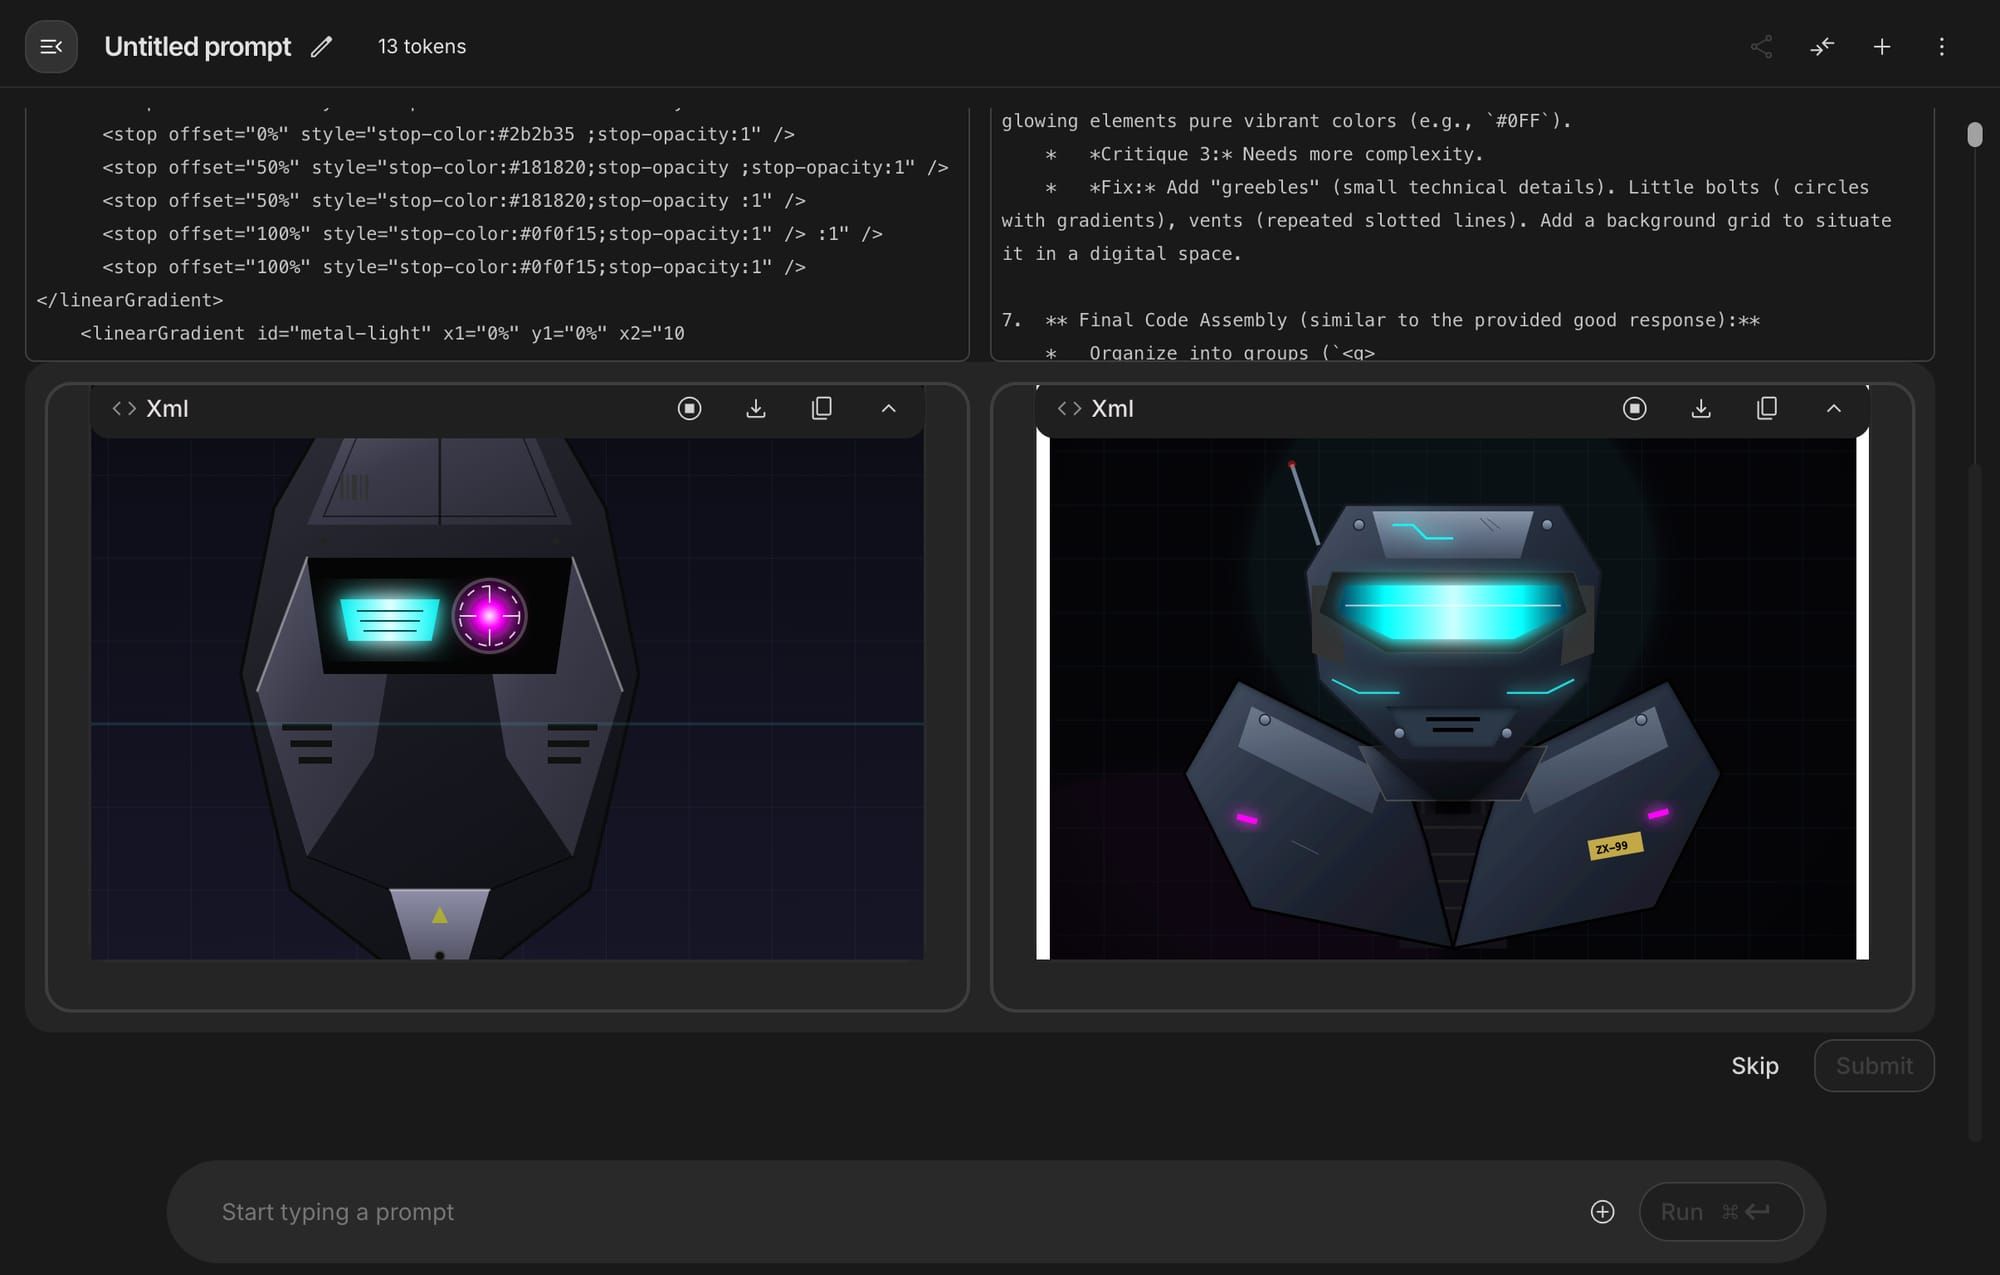Download the right Xml output
Viewport: 2000px width, 1275px height.
1701,408
